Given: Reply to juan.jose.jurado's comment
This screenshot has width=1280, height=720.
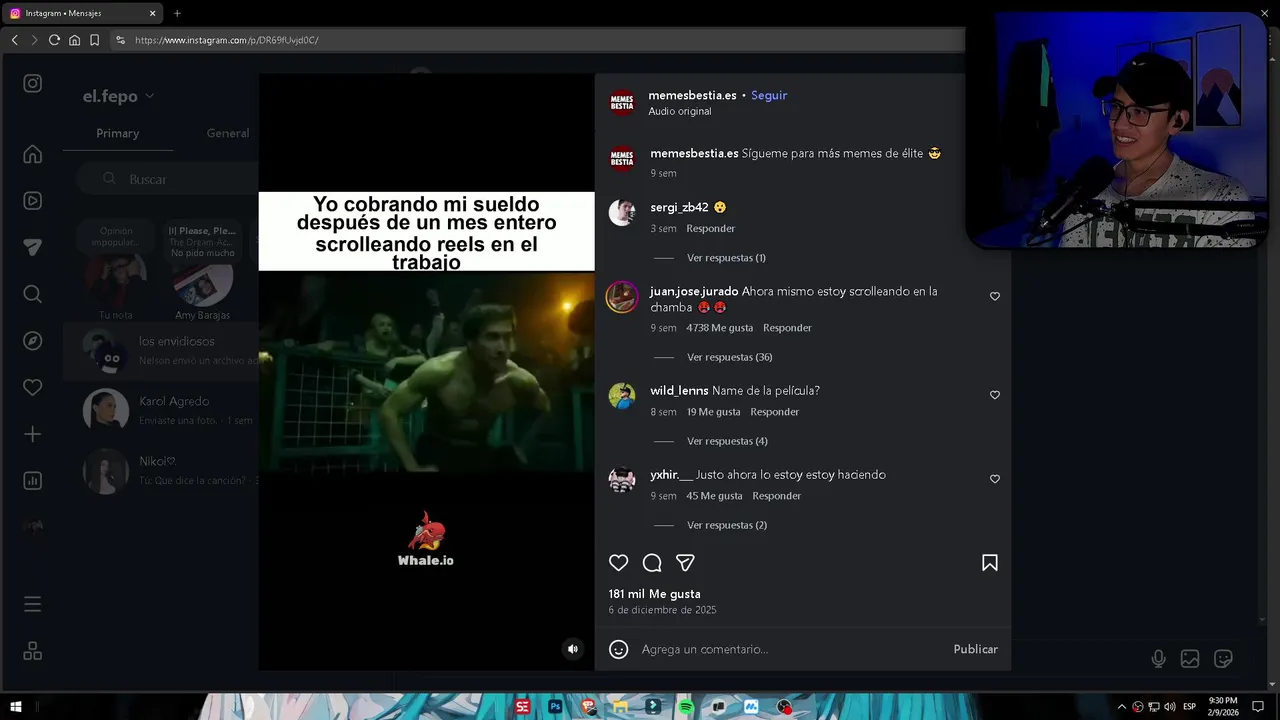Looking at the screenshot, I should (787, 328).
